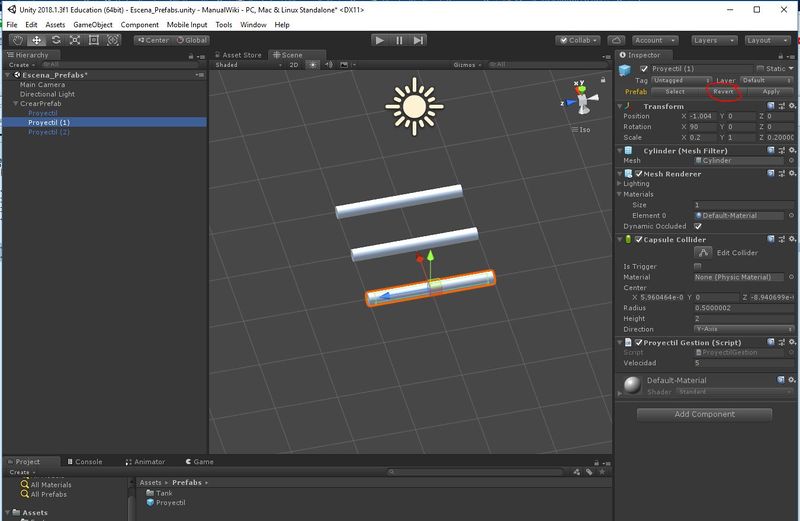The image size is (800, 521).
Task: Collapse the CrearPrefab hierarchy item
Action: tap(15, 104)
